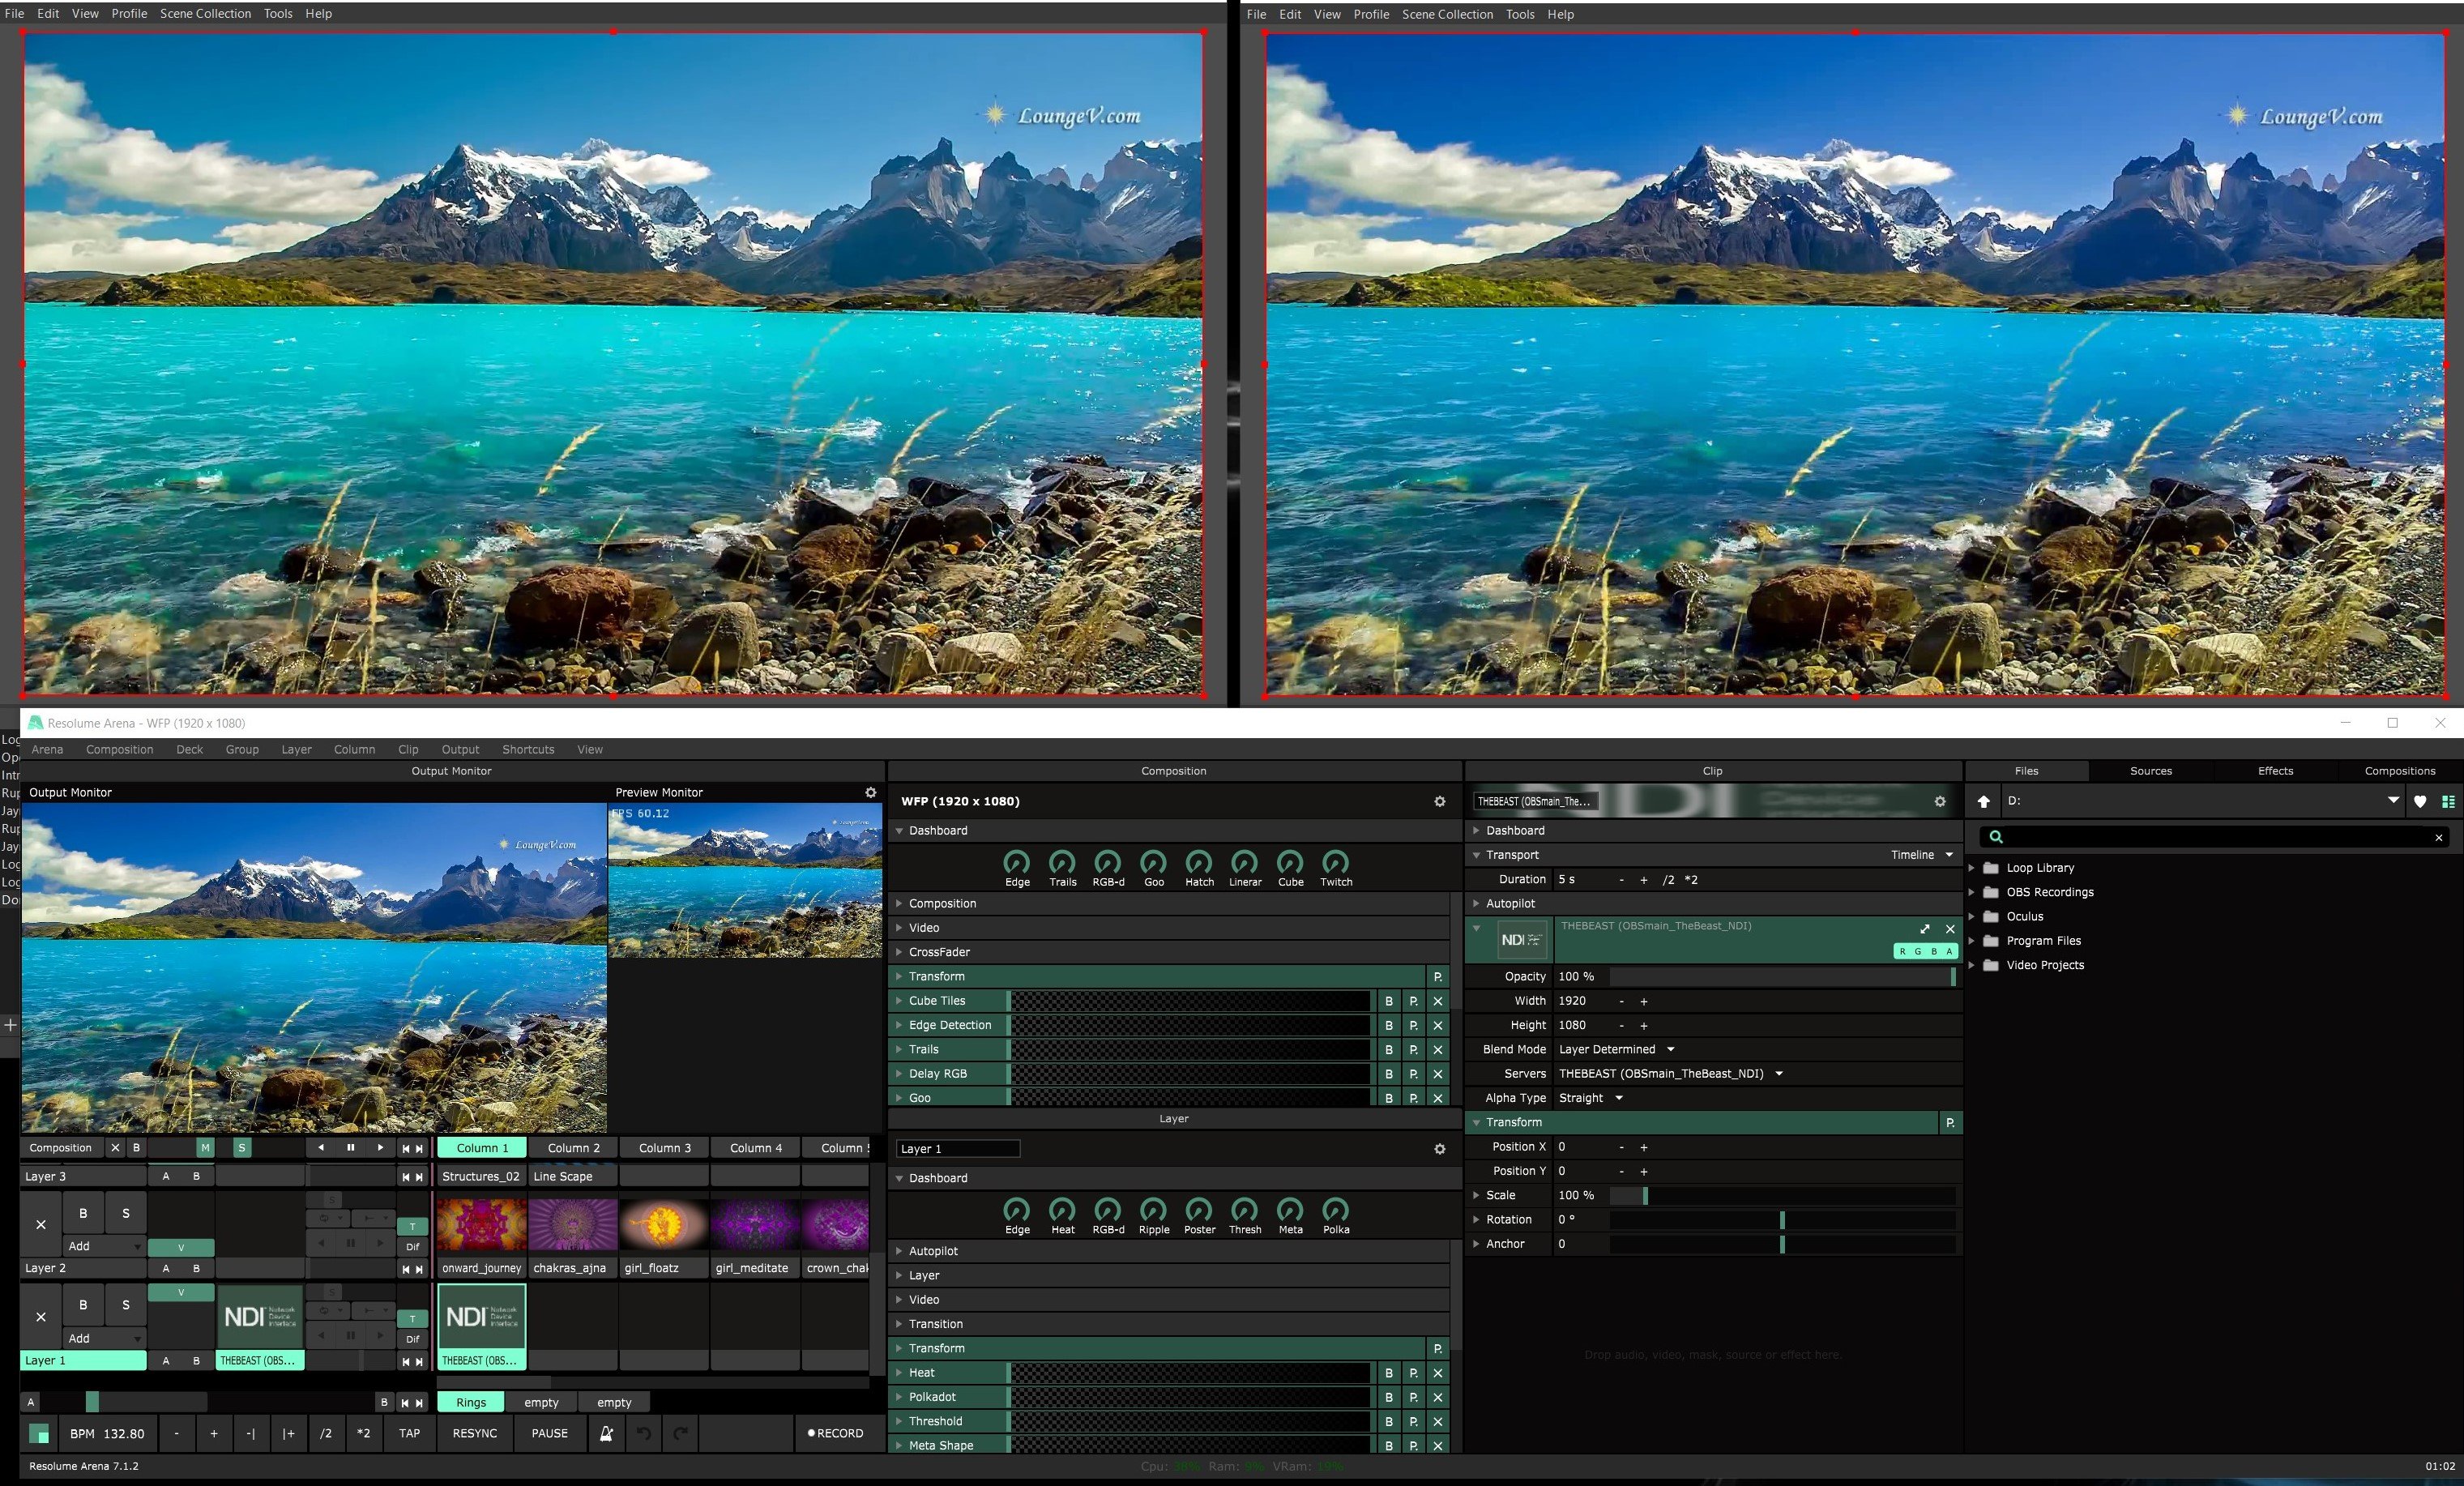
Task: Remove the Cube Tiles effect
Action: (1437, 1001)
